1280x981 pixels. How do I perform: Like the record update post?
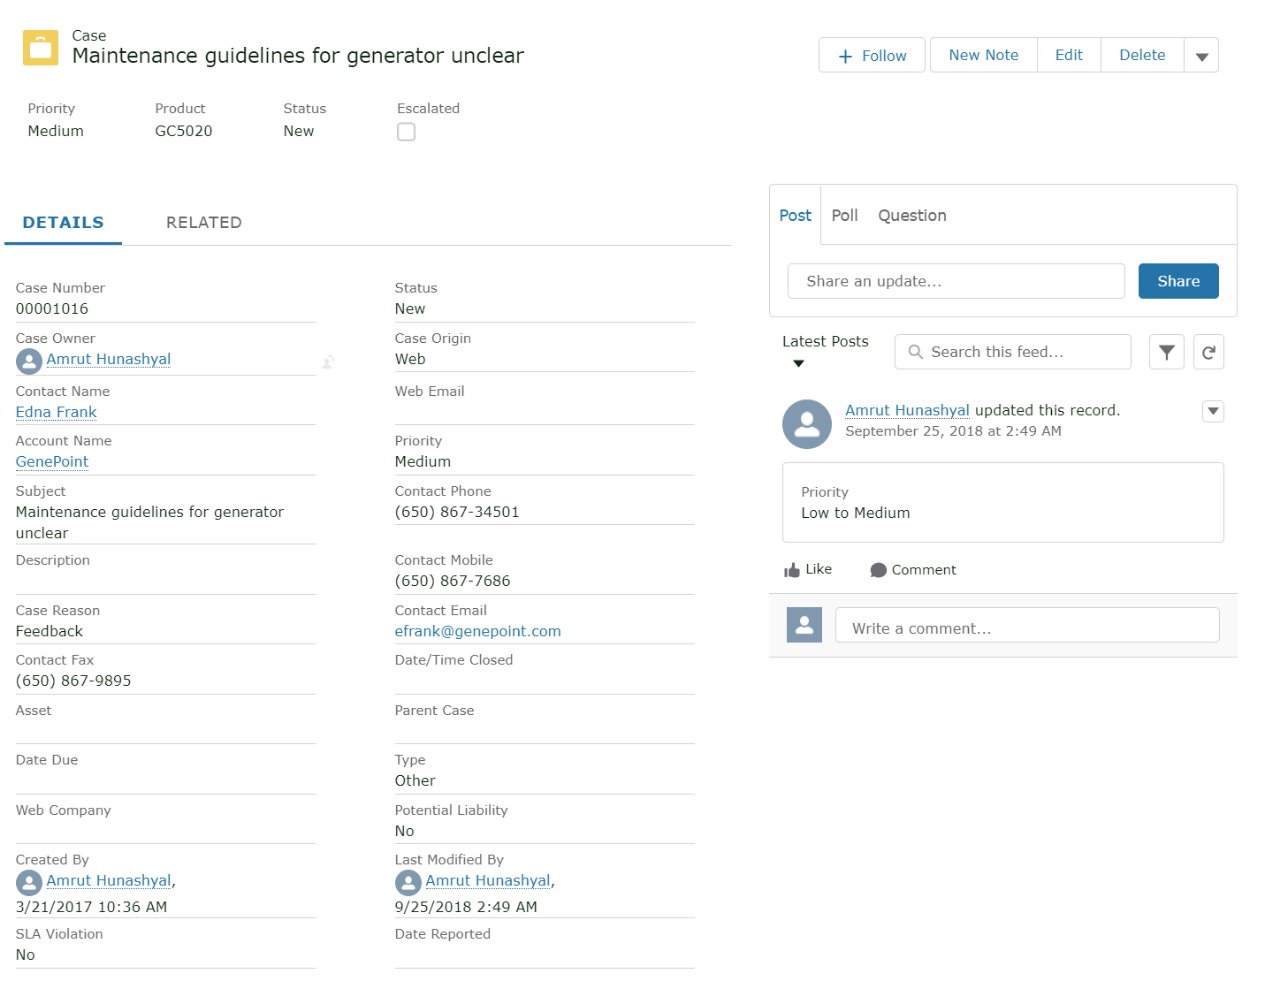808,570
